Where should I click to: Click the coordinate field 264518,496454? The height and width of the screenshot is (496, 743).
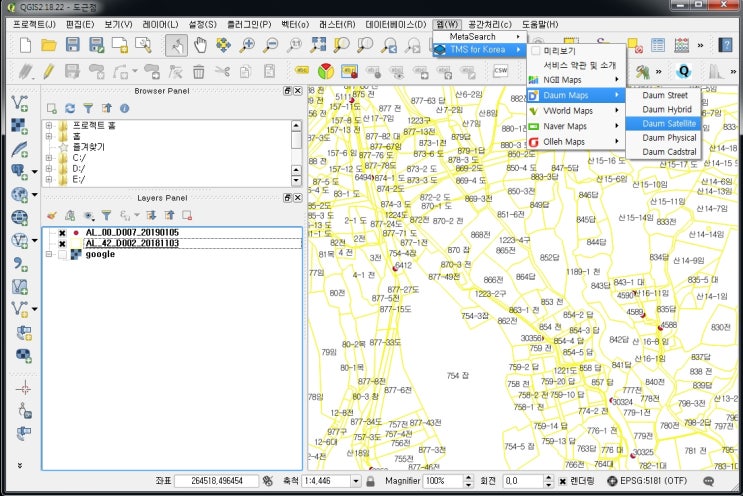click(x=217, y=481)
